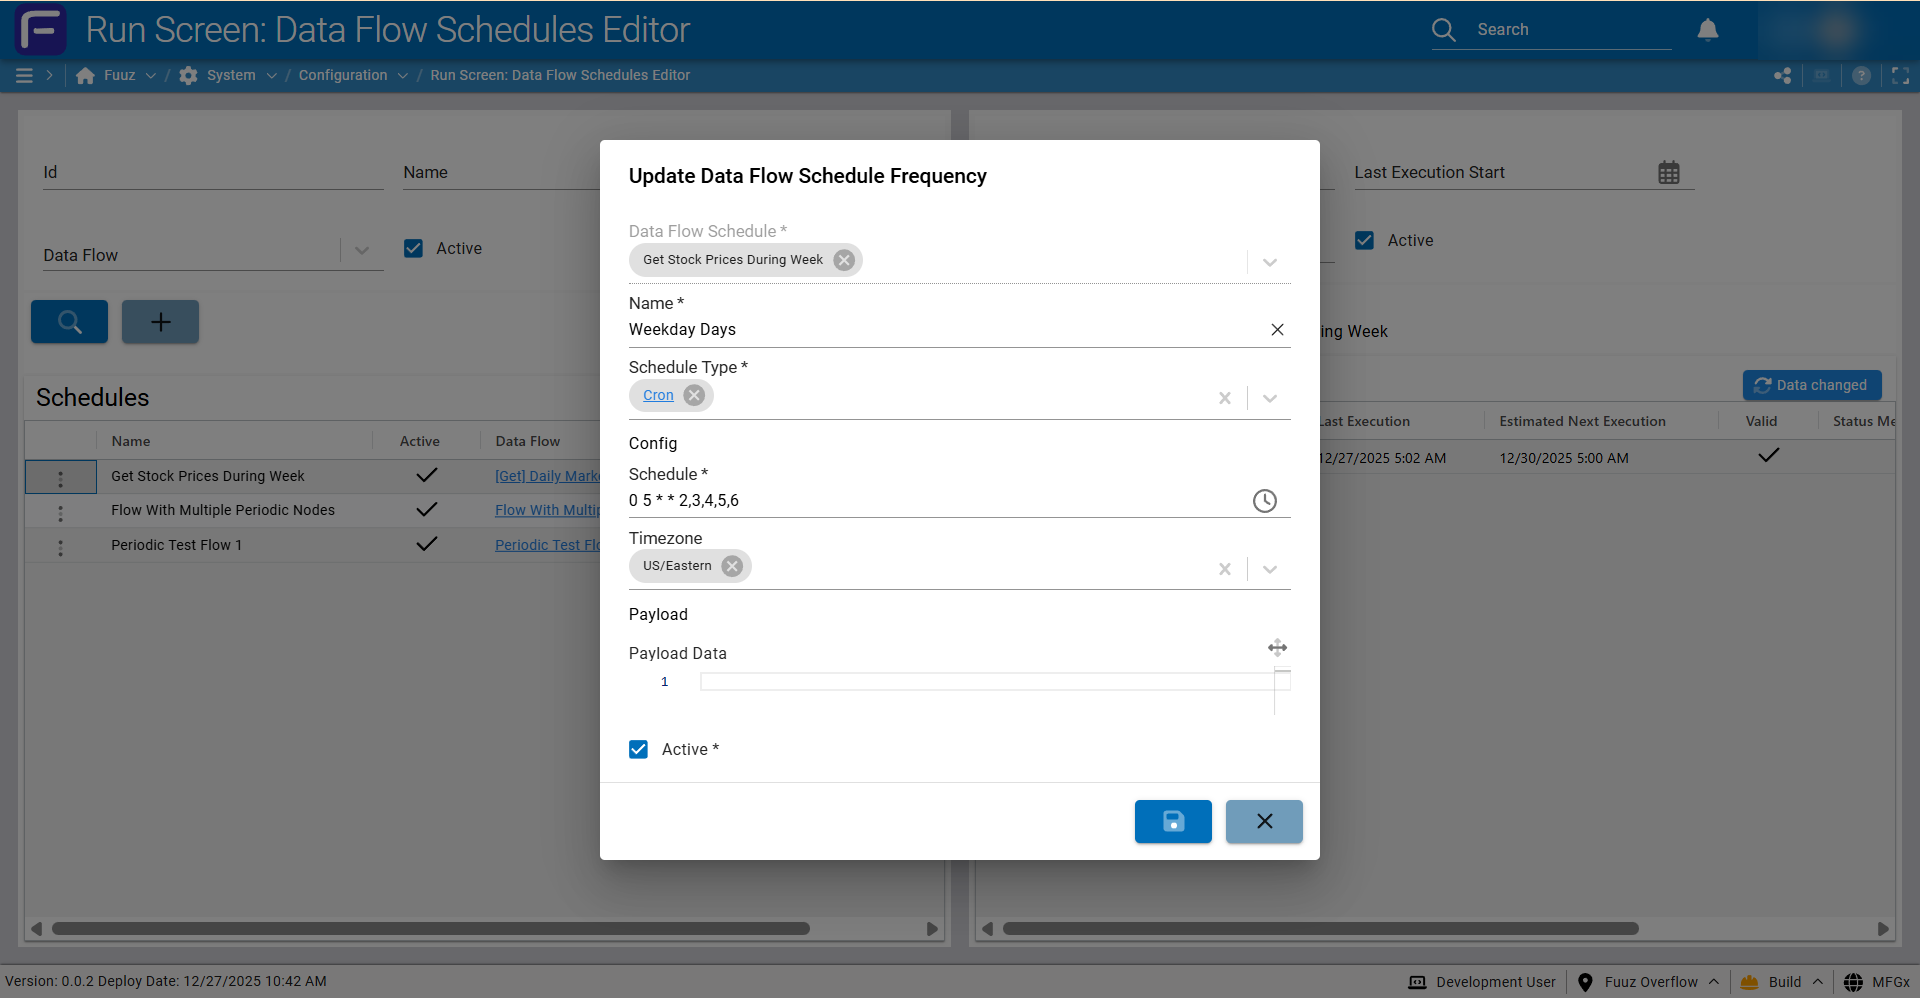
Task: Click the home icon in breadcrumb
Action: click(86, 75)
